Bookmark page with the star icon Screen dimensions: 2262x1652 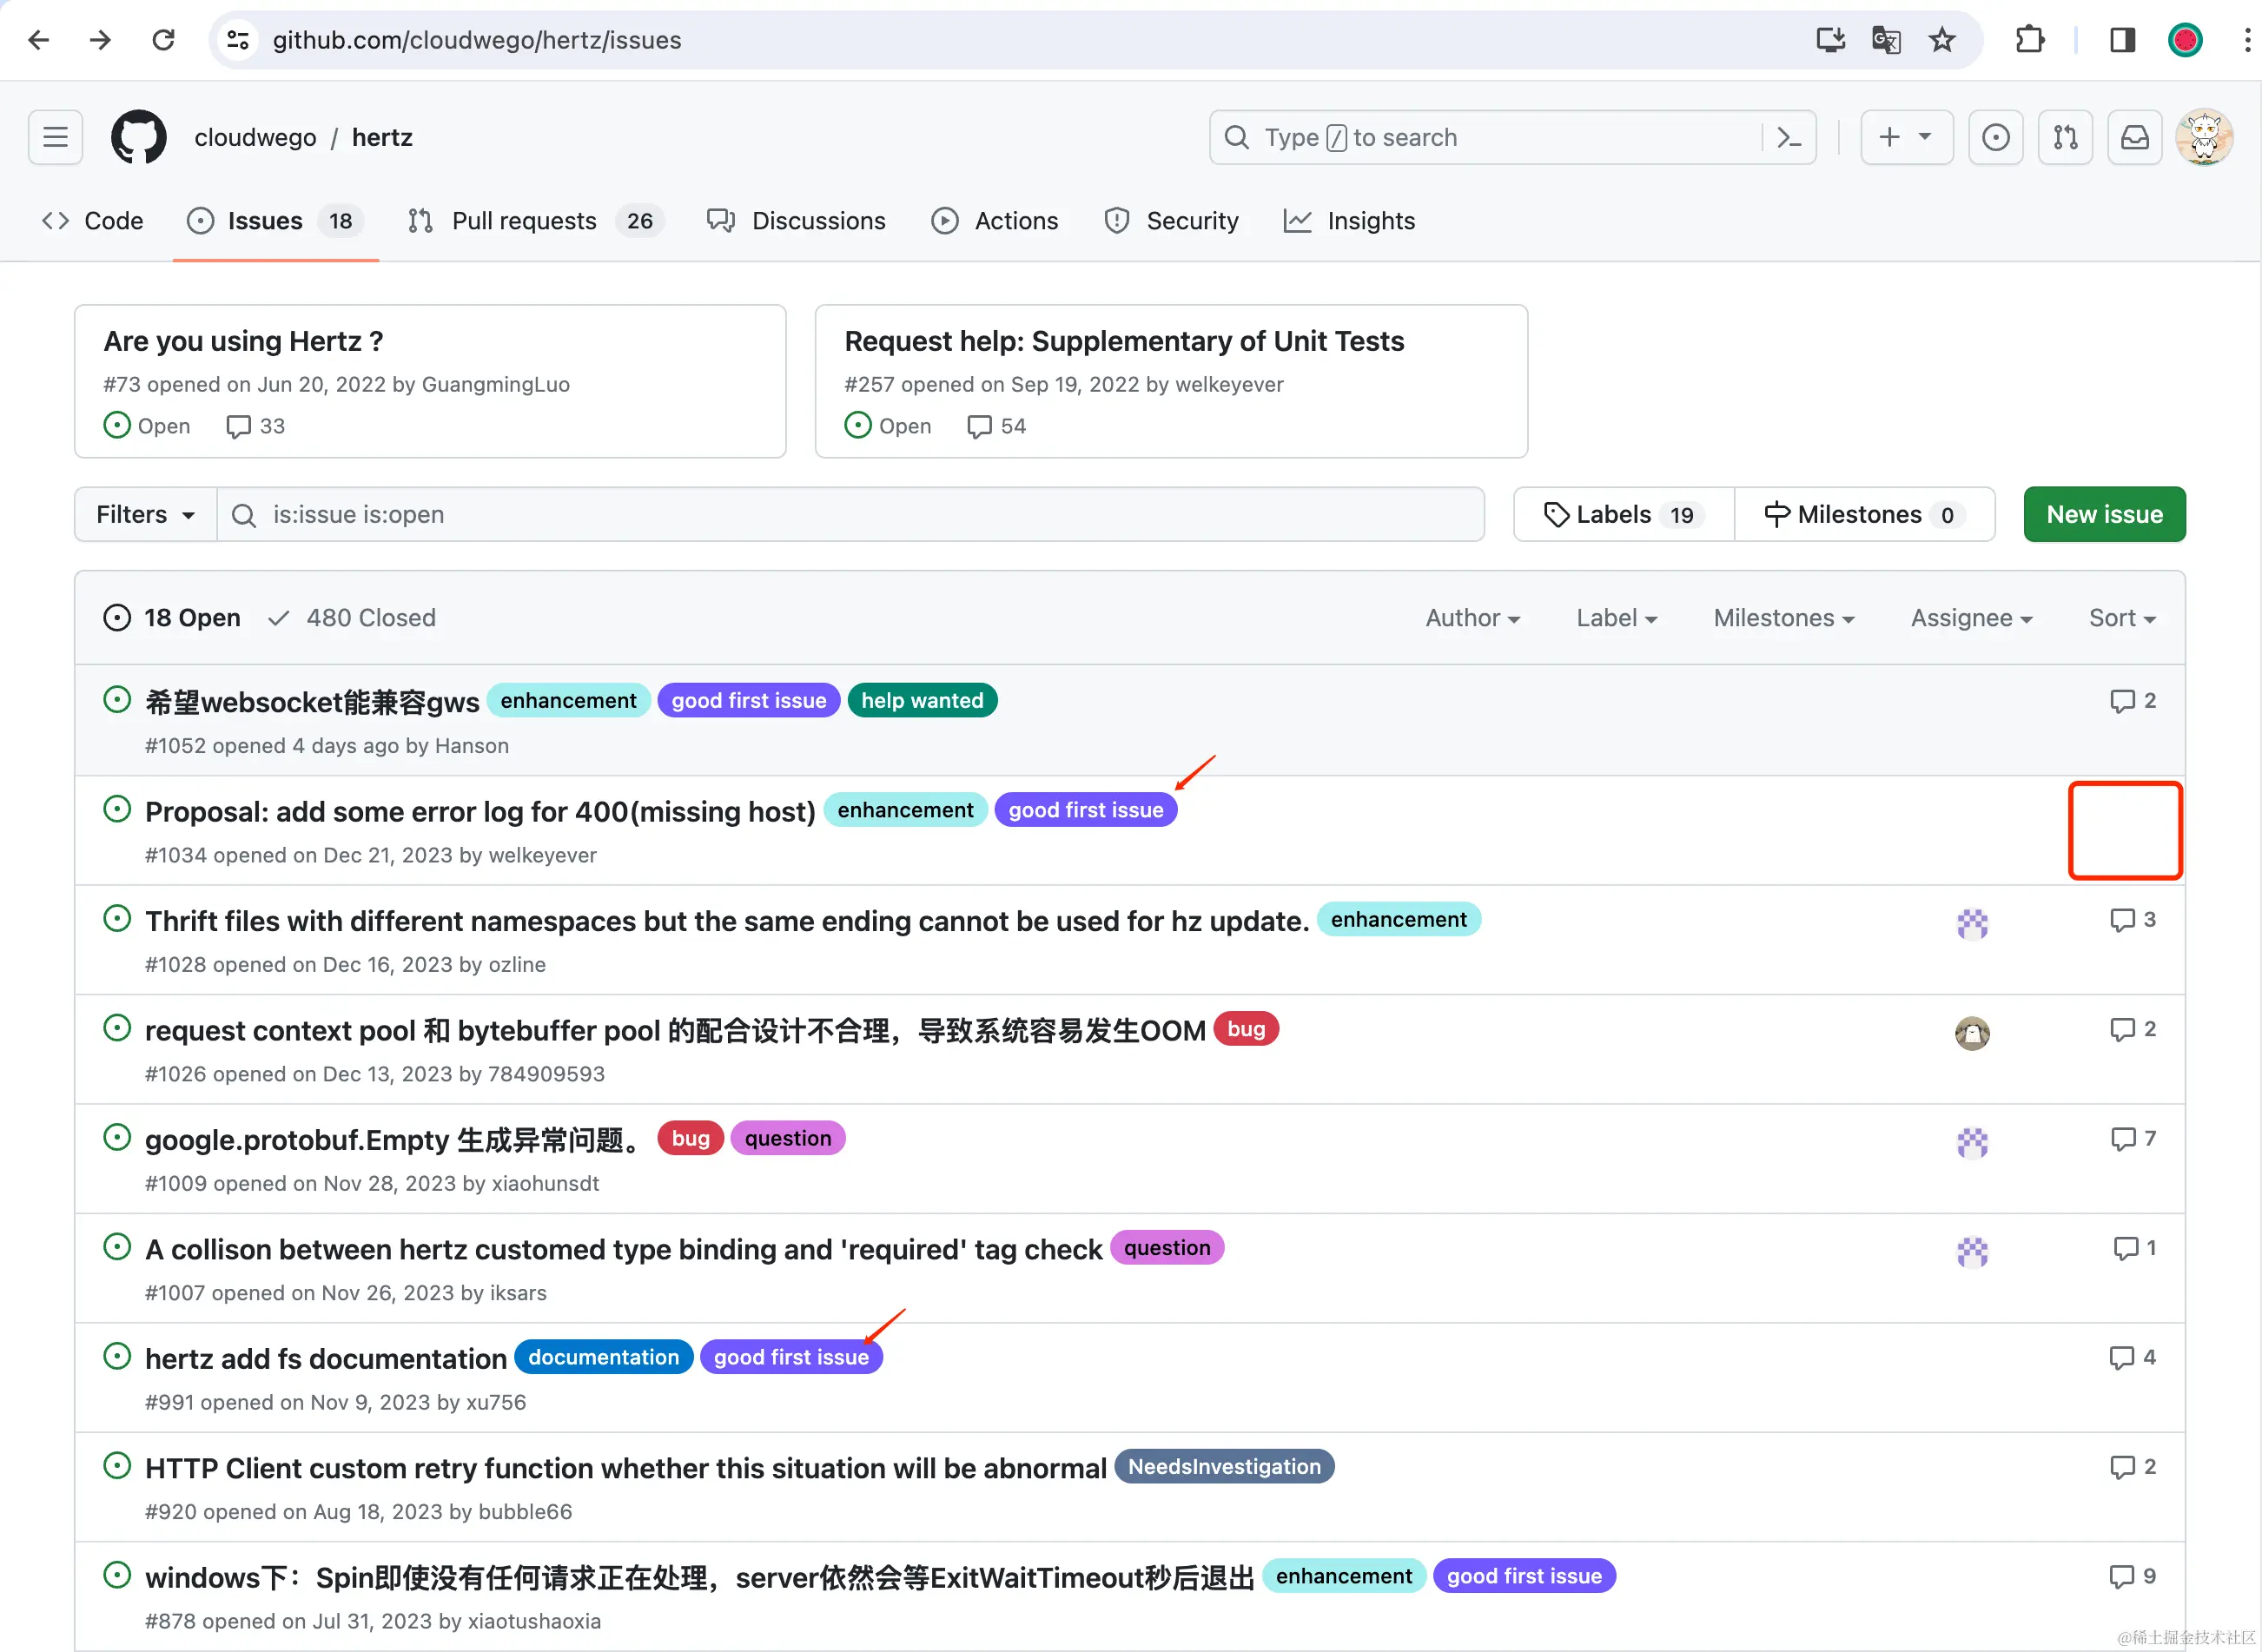pyautogui.click(x=1942, y=40)
